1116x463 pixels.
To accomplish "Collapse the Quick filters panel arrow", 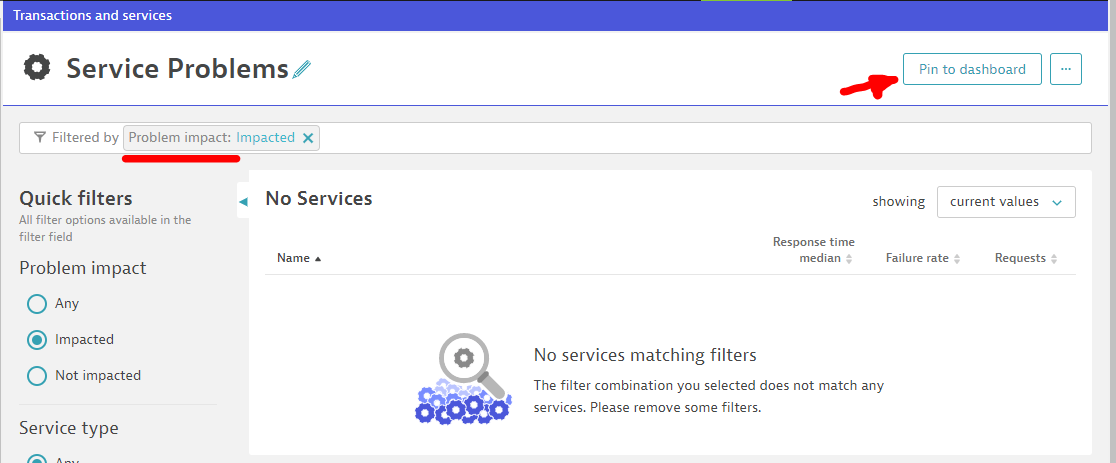I will [x=243, y=201].
